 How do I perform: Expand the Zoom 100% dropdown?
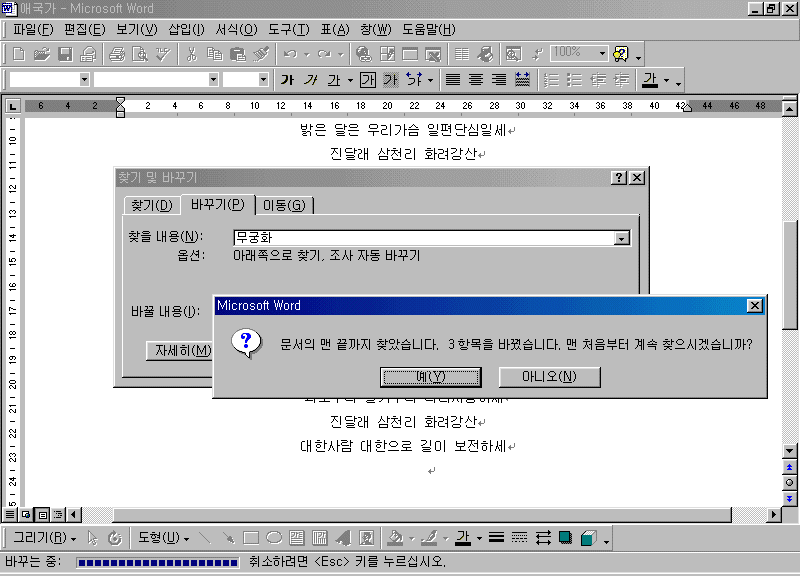pyautogui.click(x=602, y=53)
